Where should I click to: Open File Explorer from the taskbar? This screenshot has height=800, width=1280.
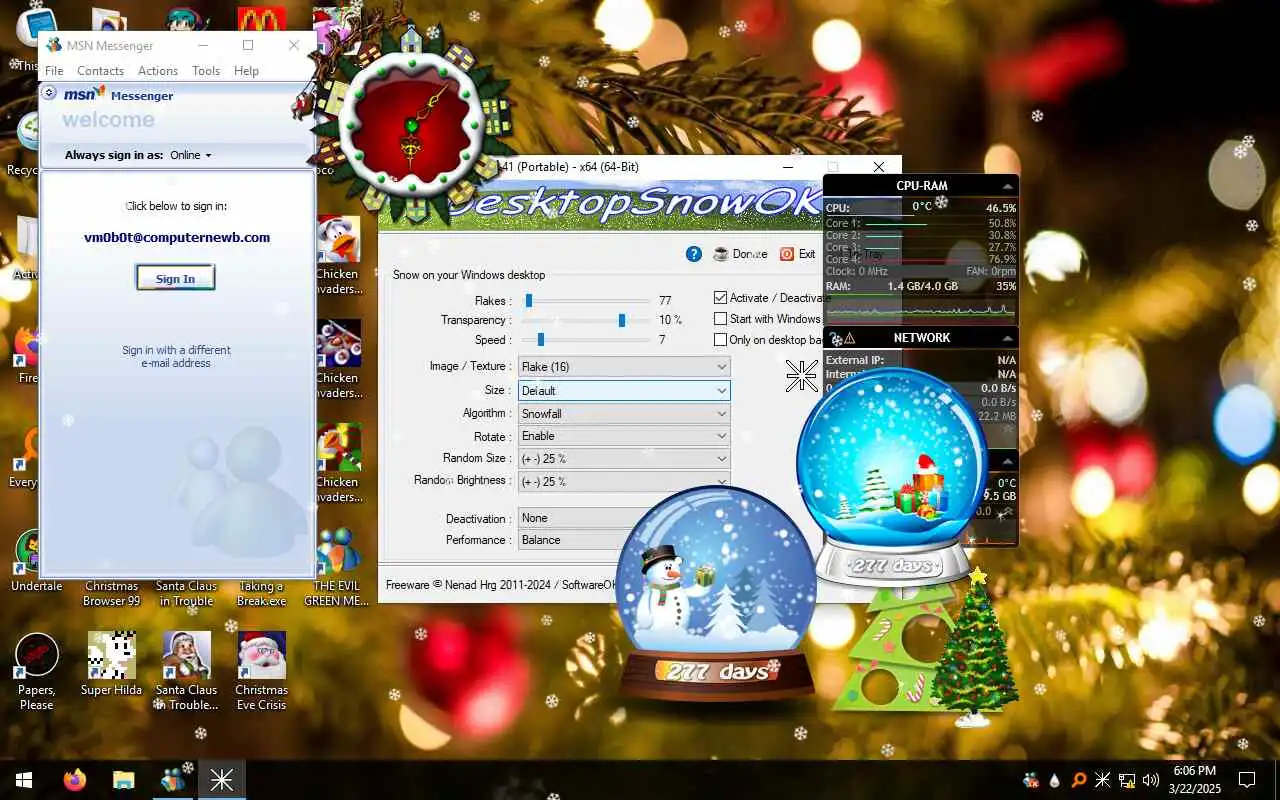123,779
